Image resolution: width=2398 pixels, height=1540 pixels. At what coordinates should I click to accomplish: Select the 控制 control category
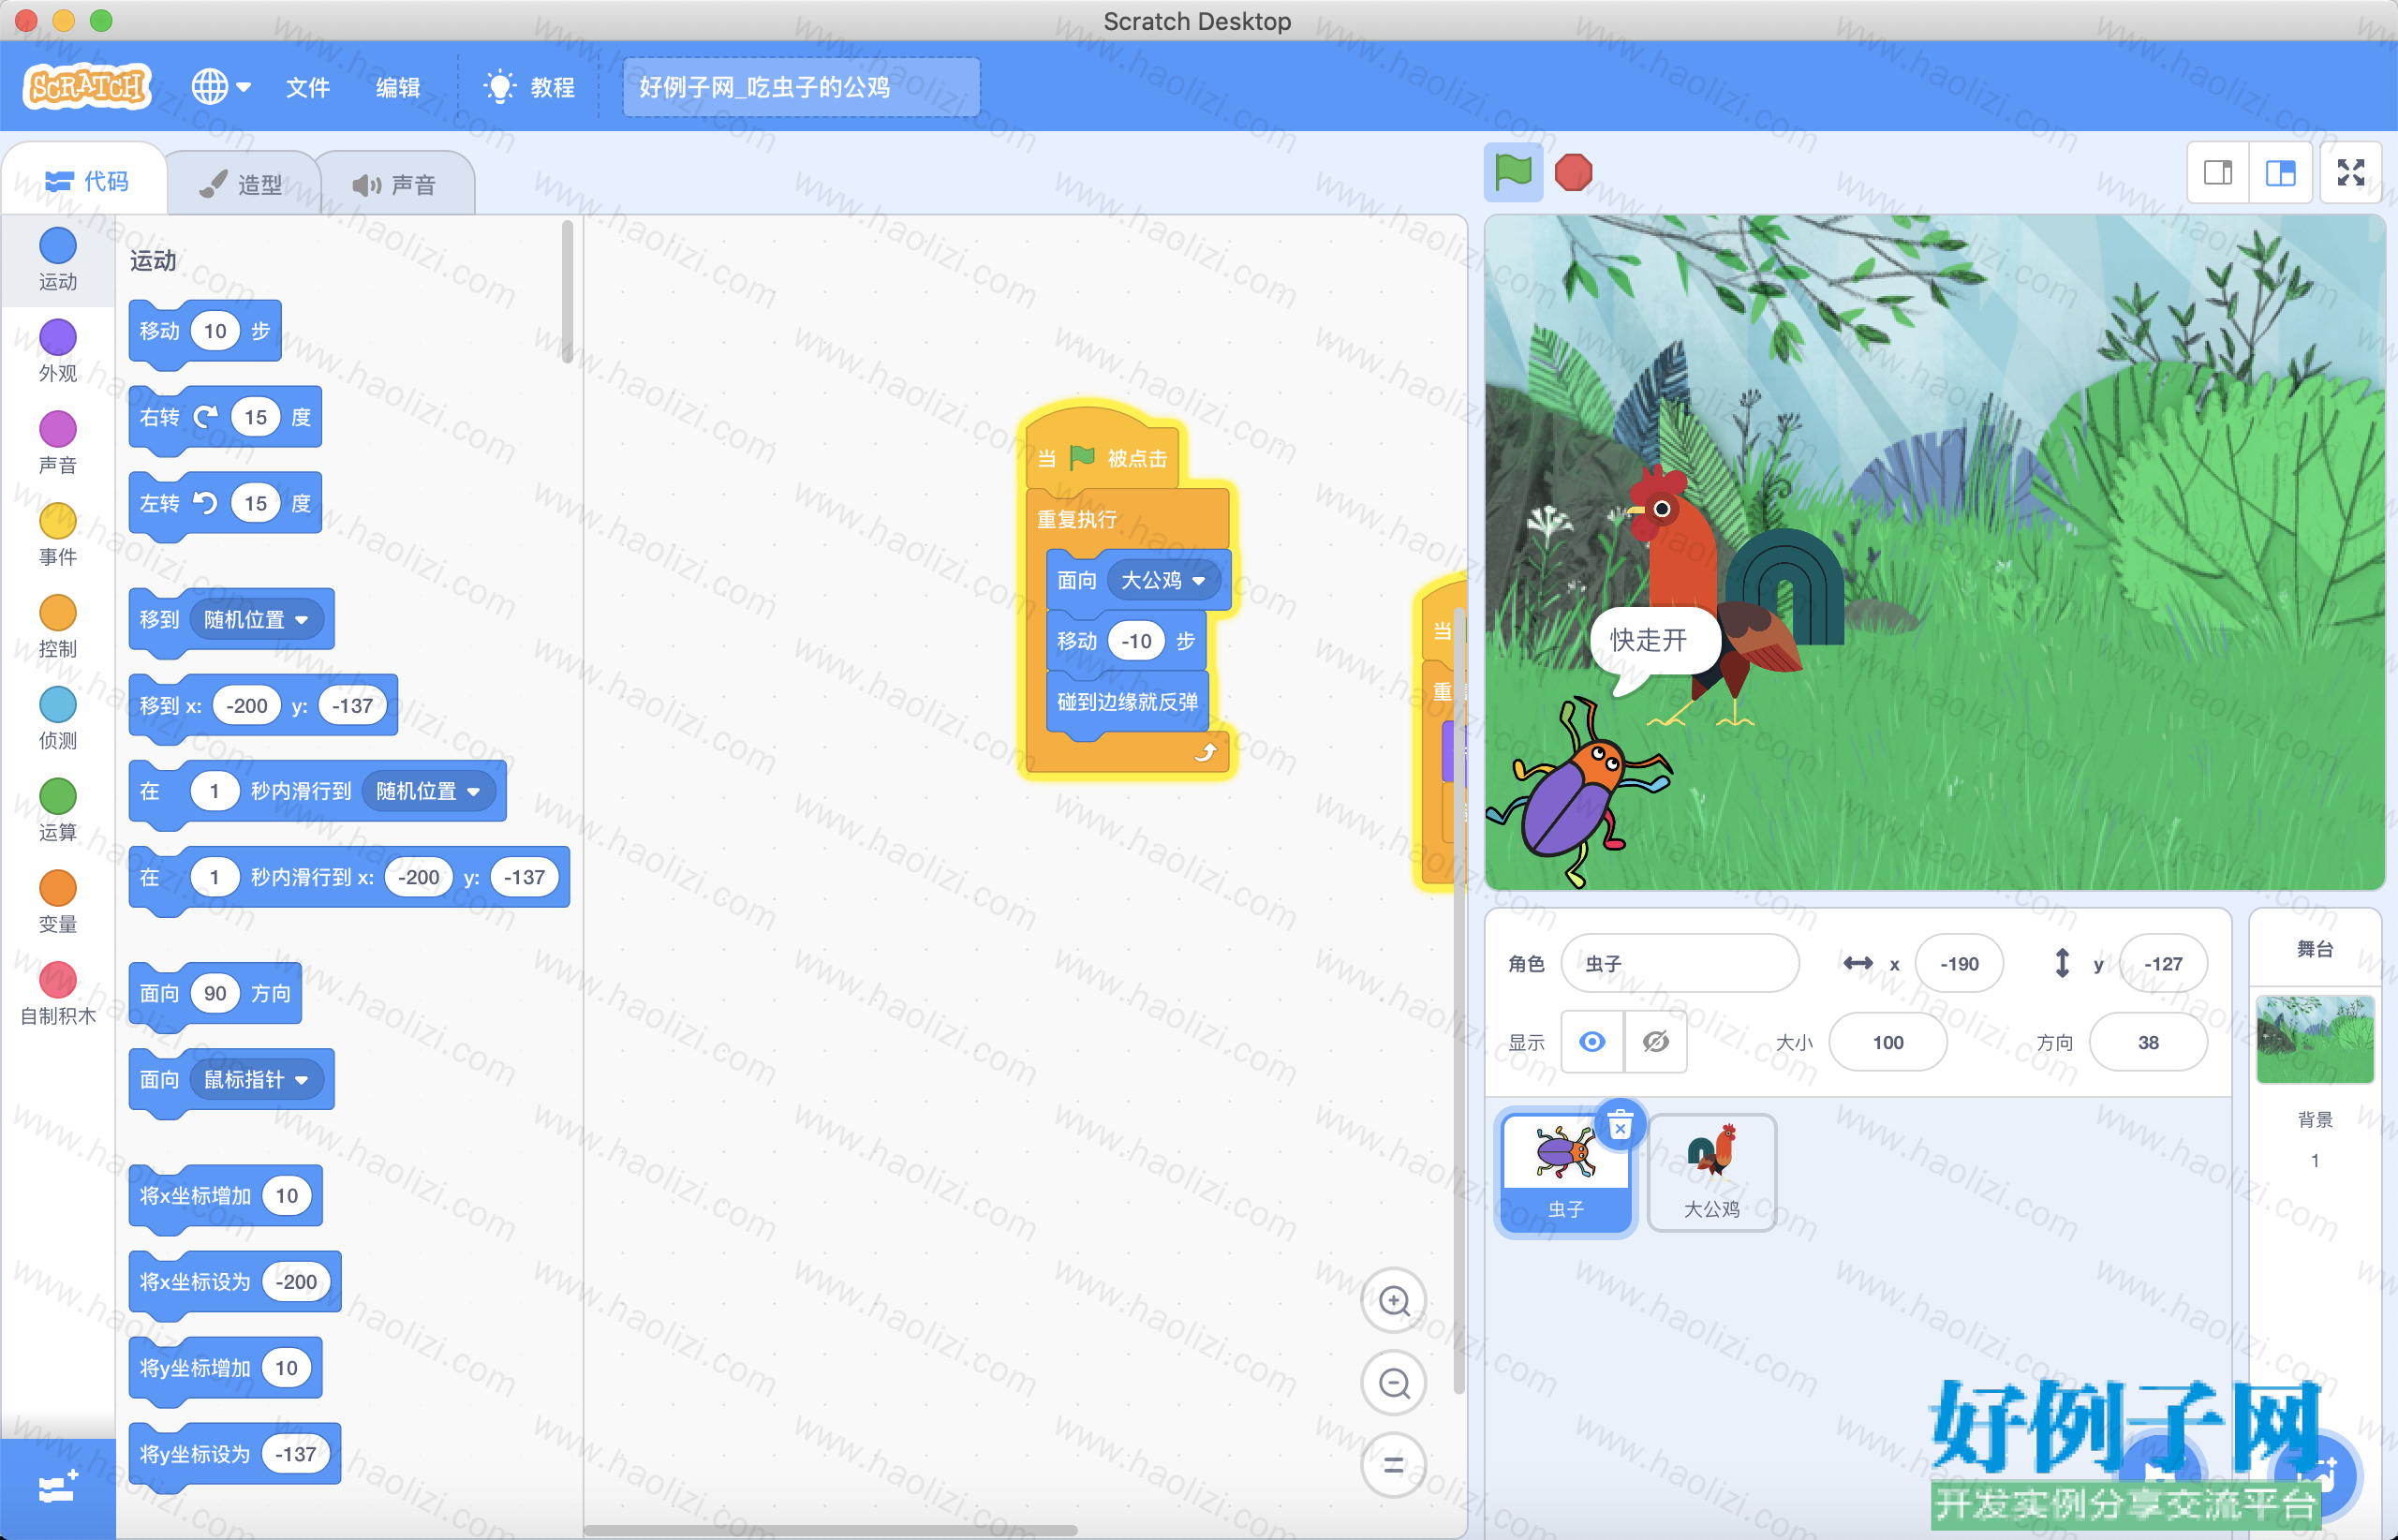click(58, 627)
